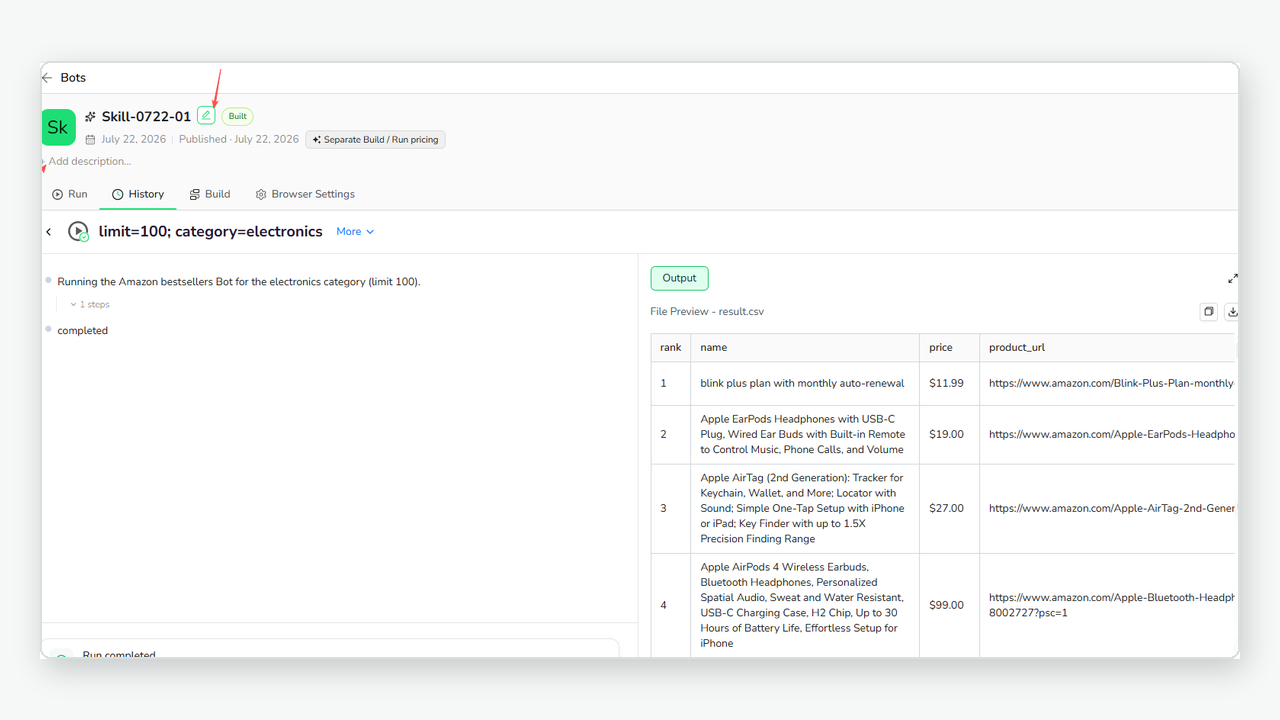The image size is (1280, 720).
Task: Select the $99.00 price cell
Action: 950,605
